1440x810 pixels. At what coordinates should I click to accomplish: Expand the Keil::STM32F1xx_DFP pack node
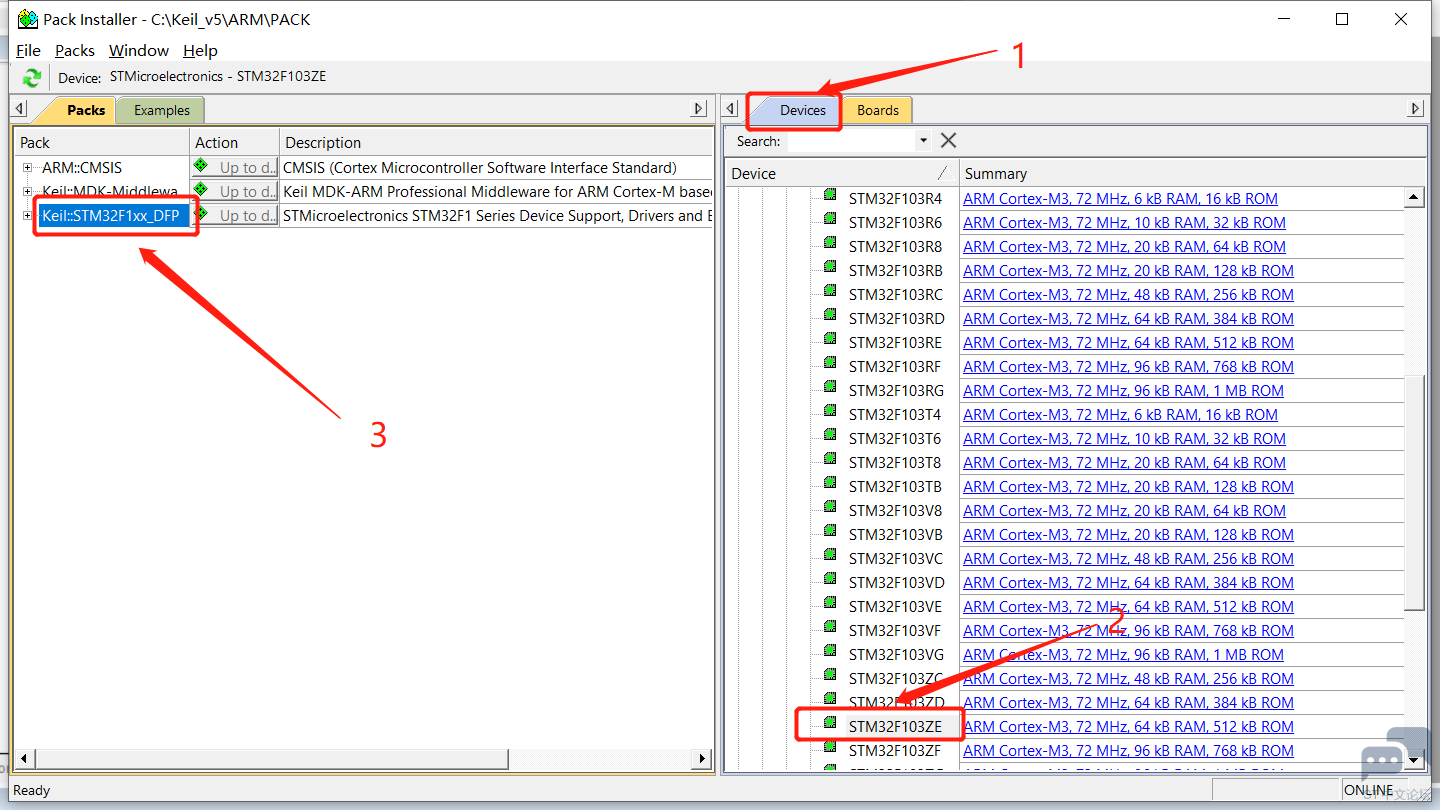coord(28,216)
